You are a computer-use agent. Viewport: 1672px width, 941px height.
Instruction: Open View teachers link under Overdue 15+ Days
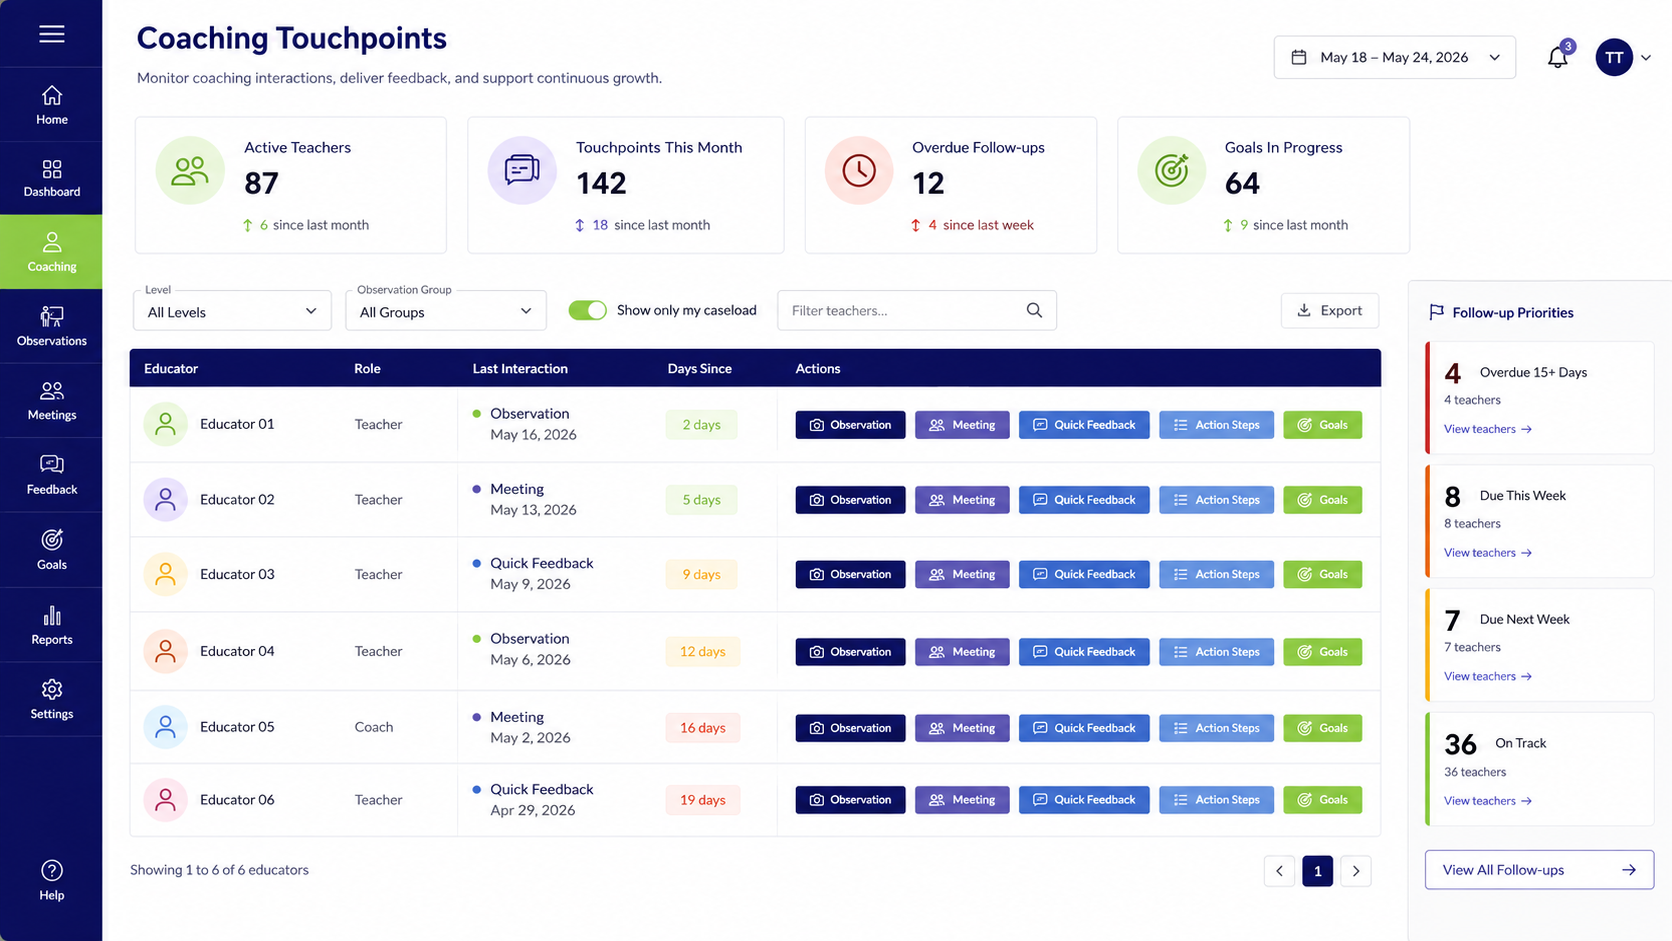(1487, 429)
